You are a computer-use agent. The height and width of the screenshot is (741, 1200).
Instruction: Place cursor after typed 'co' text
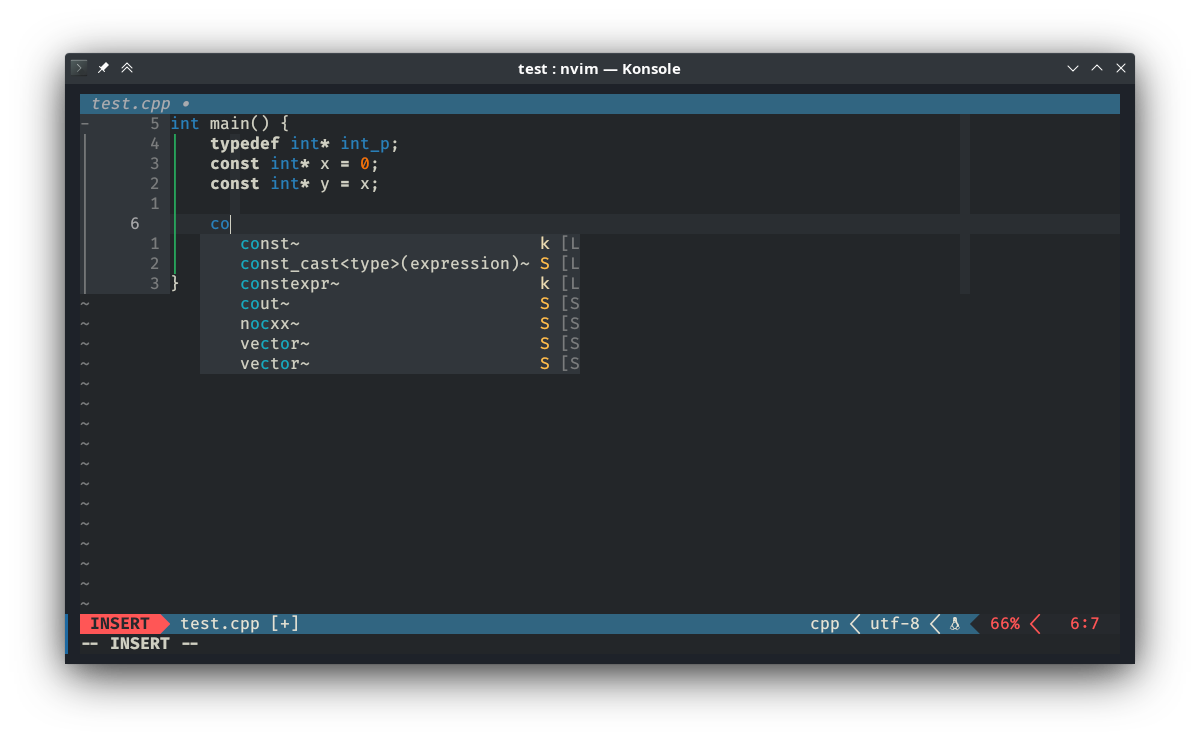point(231,224)
